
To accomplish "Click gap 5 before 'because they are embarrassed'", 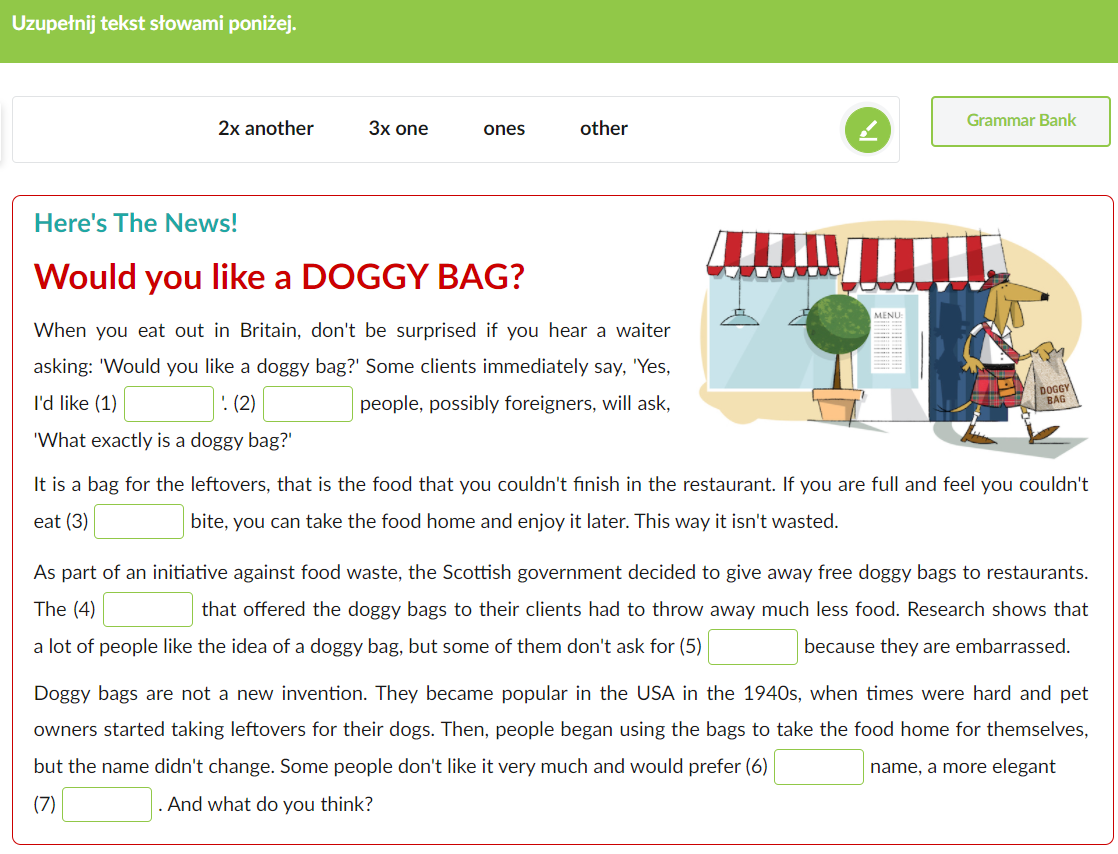I will 753,647.
